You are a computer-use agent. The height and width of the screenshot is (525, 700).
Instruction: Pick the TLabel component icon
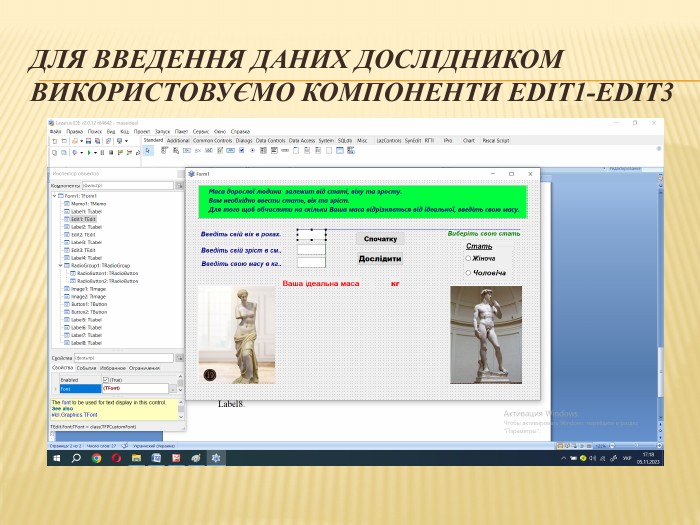(198, 151)
